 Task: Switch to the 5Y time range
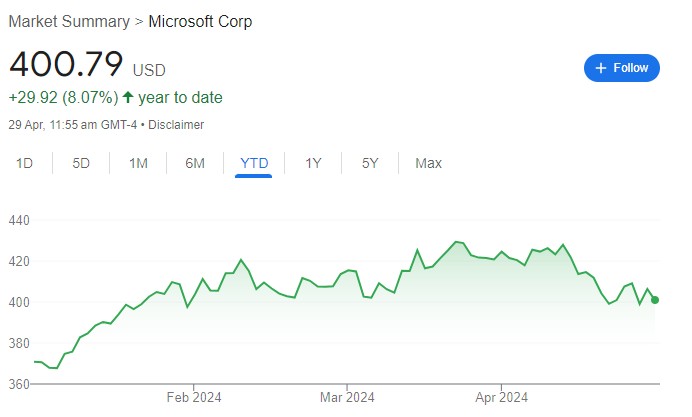[370, 163]
